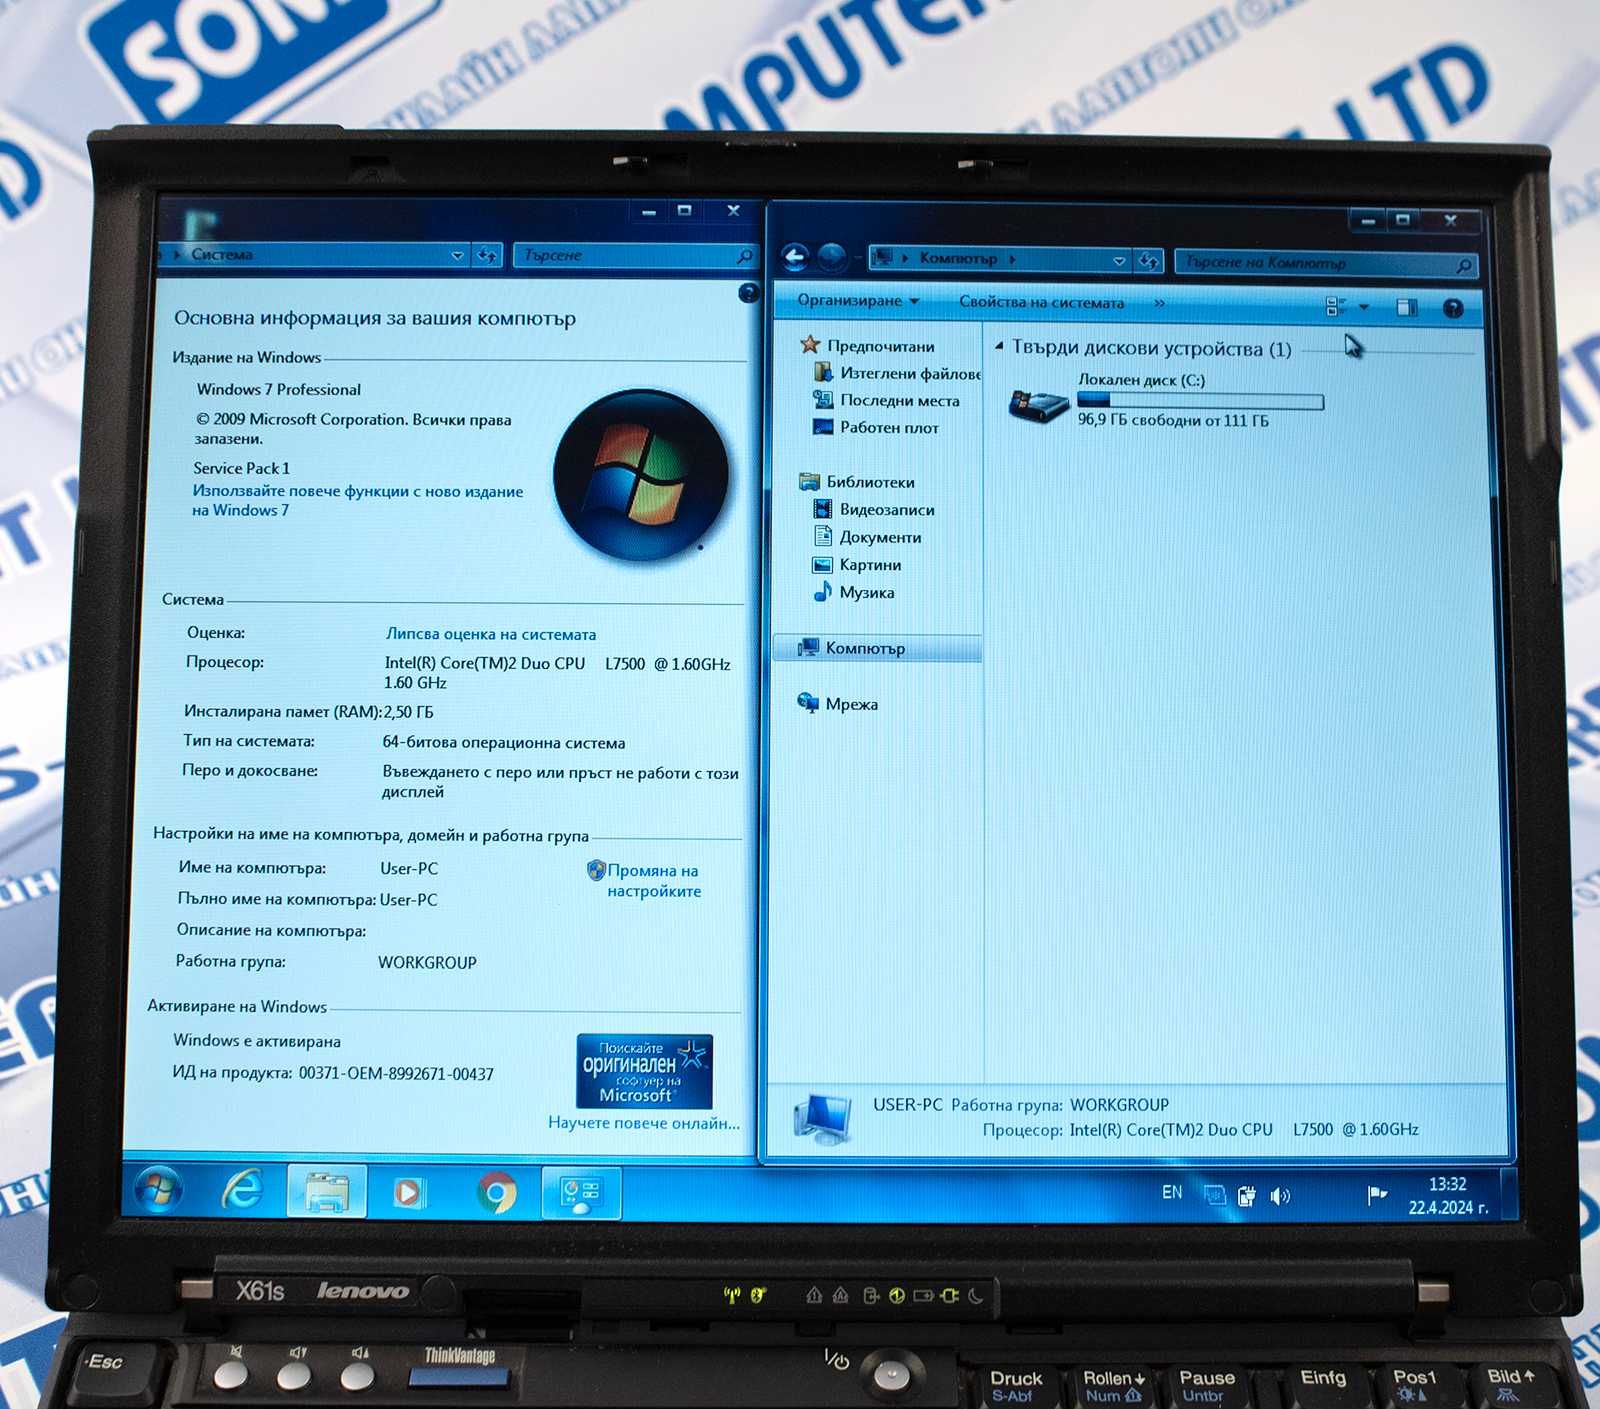
Task: Select the WORKGROUP value in System window
Action: pyautogui.click(x=427, y=962)
